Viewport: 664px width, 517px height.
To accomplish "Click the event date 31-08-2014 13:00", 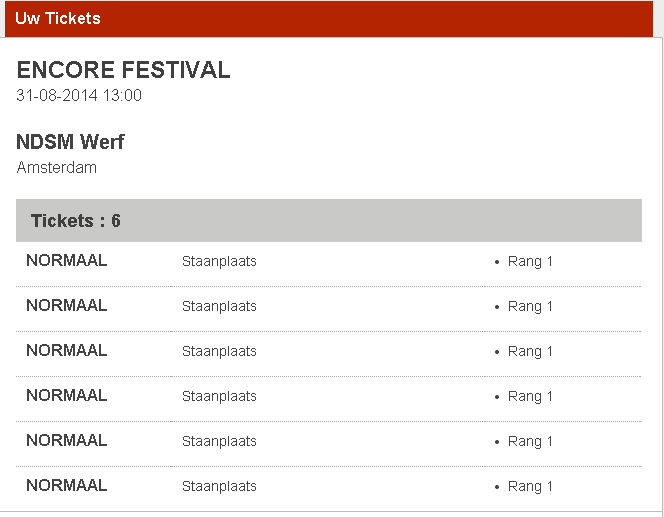I will pos(79,96).
